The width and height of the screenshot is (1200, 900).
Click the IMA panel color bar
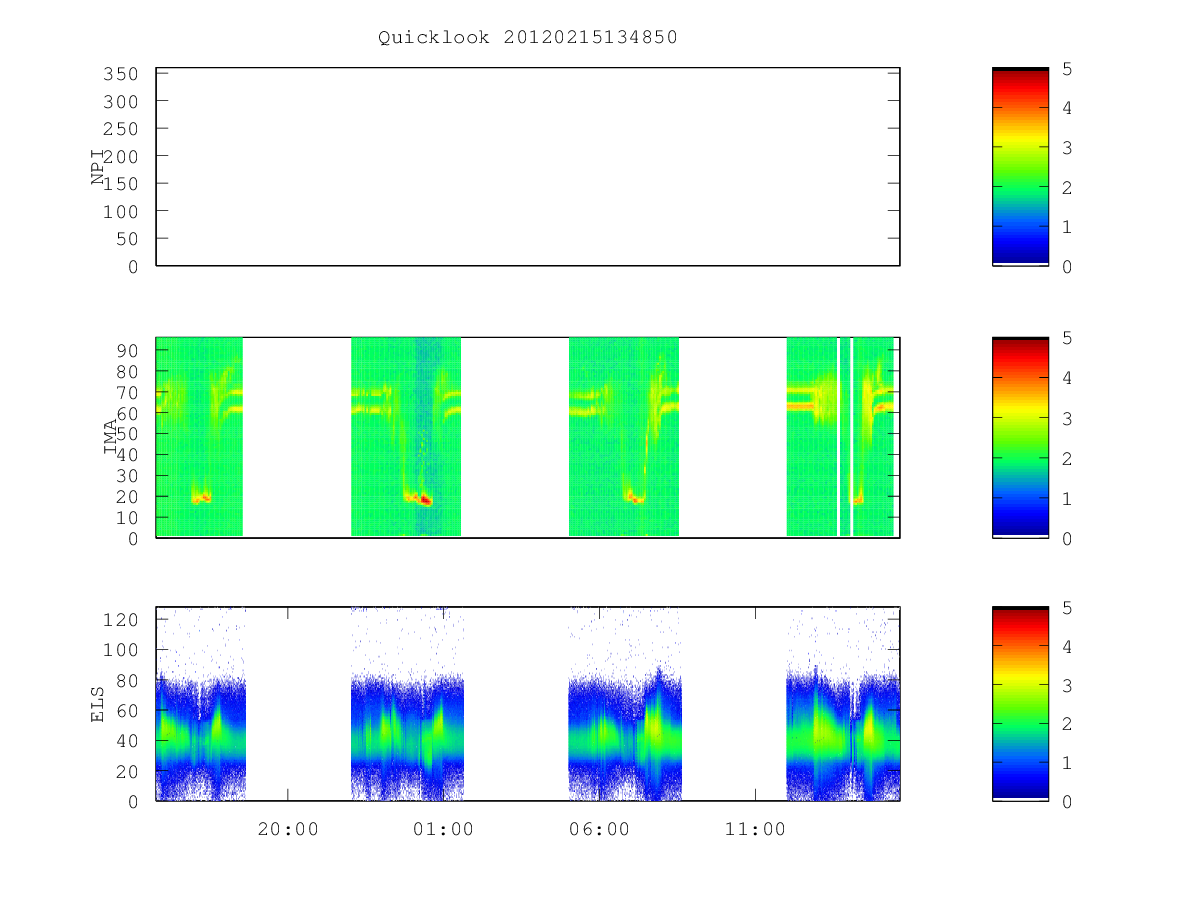(x=1020, y=438)
